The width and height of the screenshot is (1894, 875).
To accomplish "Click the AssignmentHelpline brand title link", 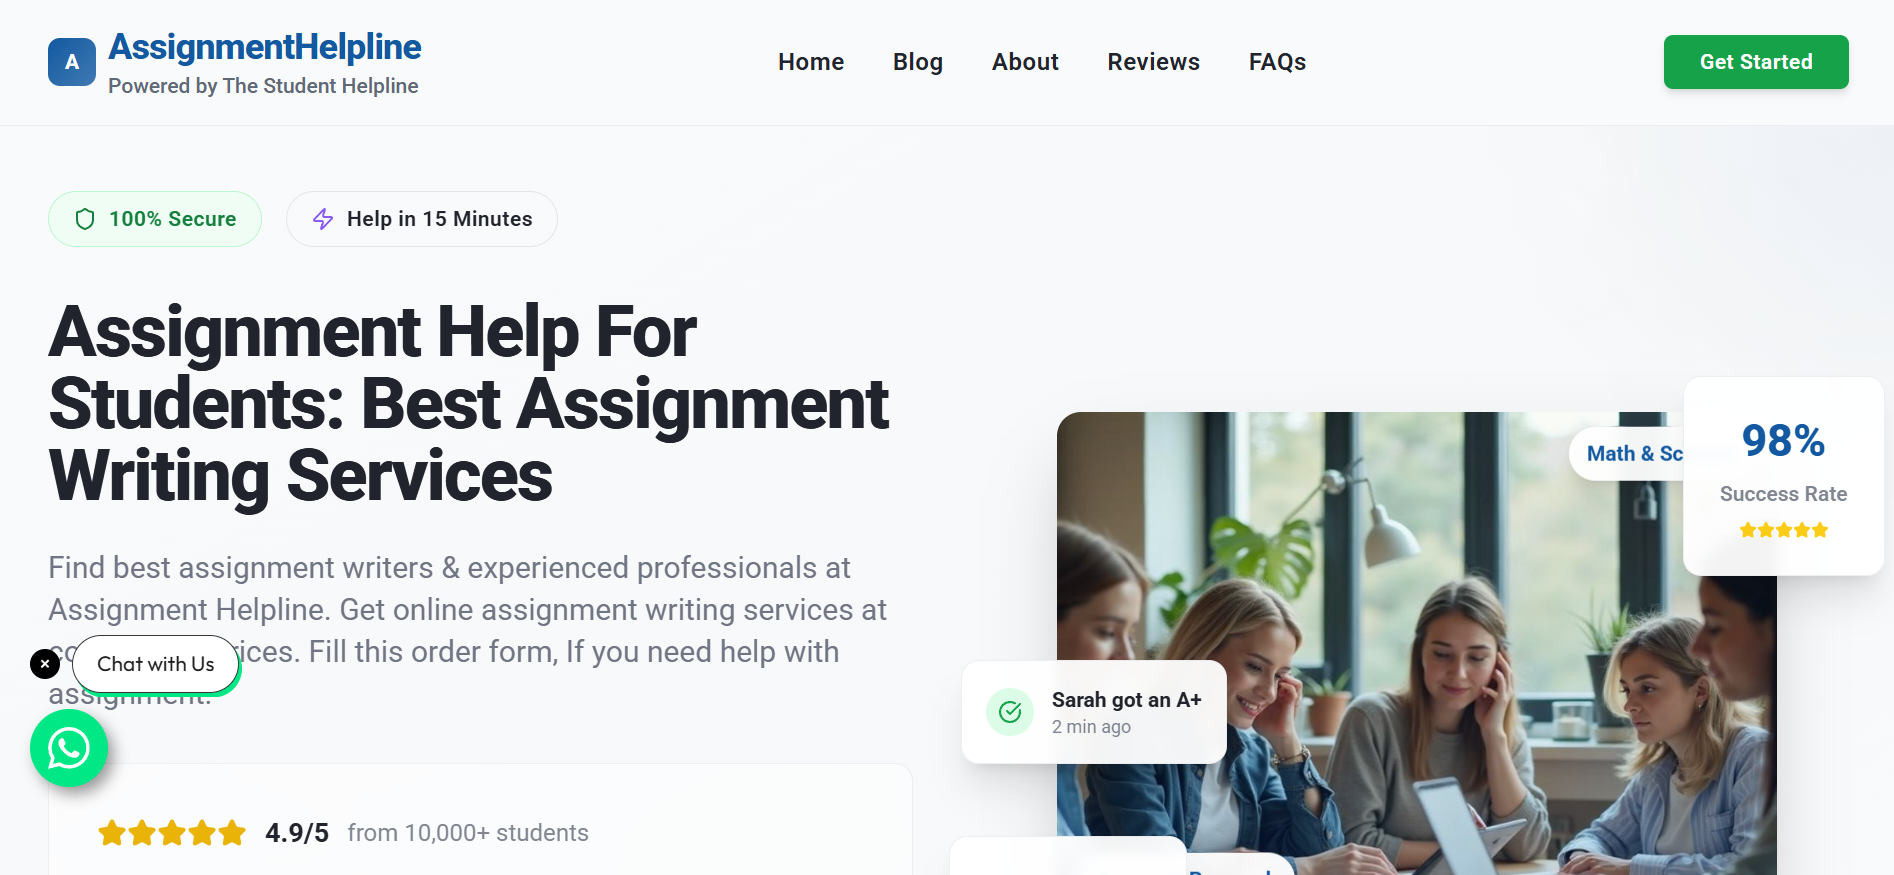I will pos(265,47).
